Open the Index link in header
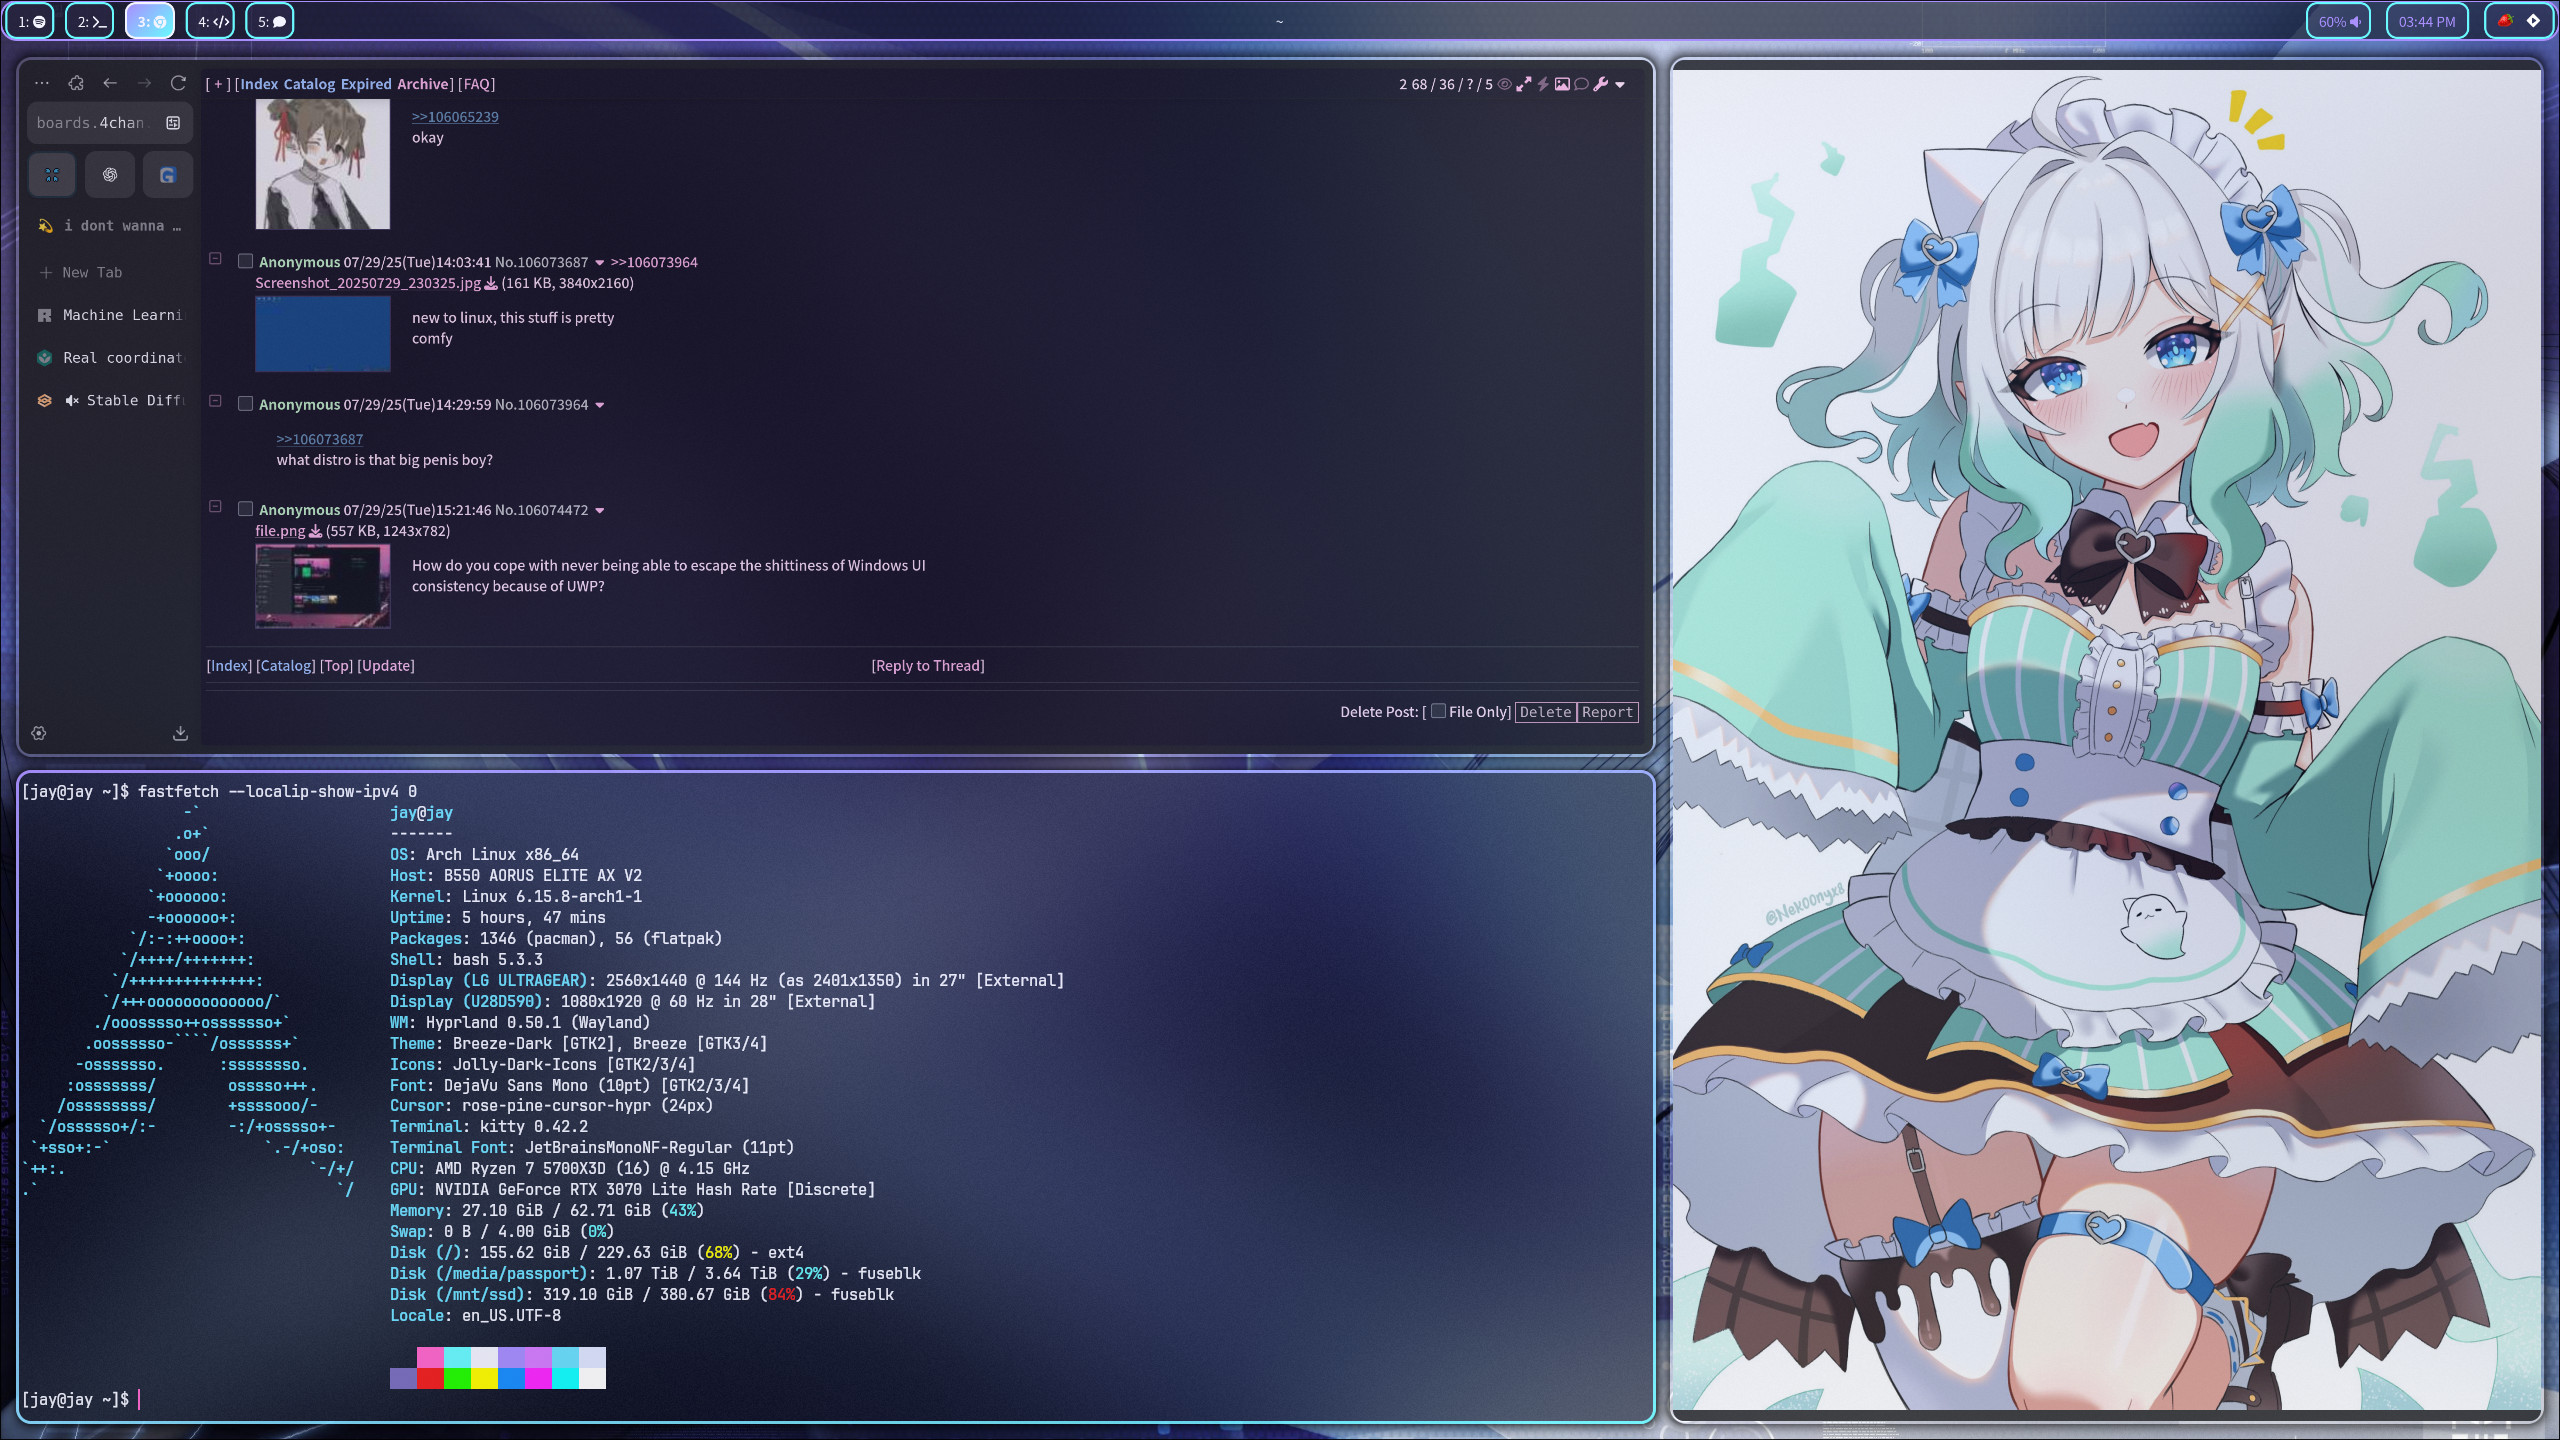2560x1440 pixels. (259, 84)
